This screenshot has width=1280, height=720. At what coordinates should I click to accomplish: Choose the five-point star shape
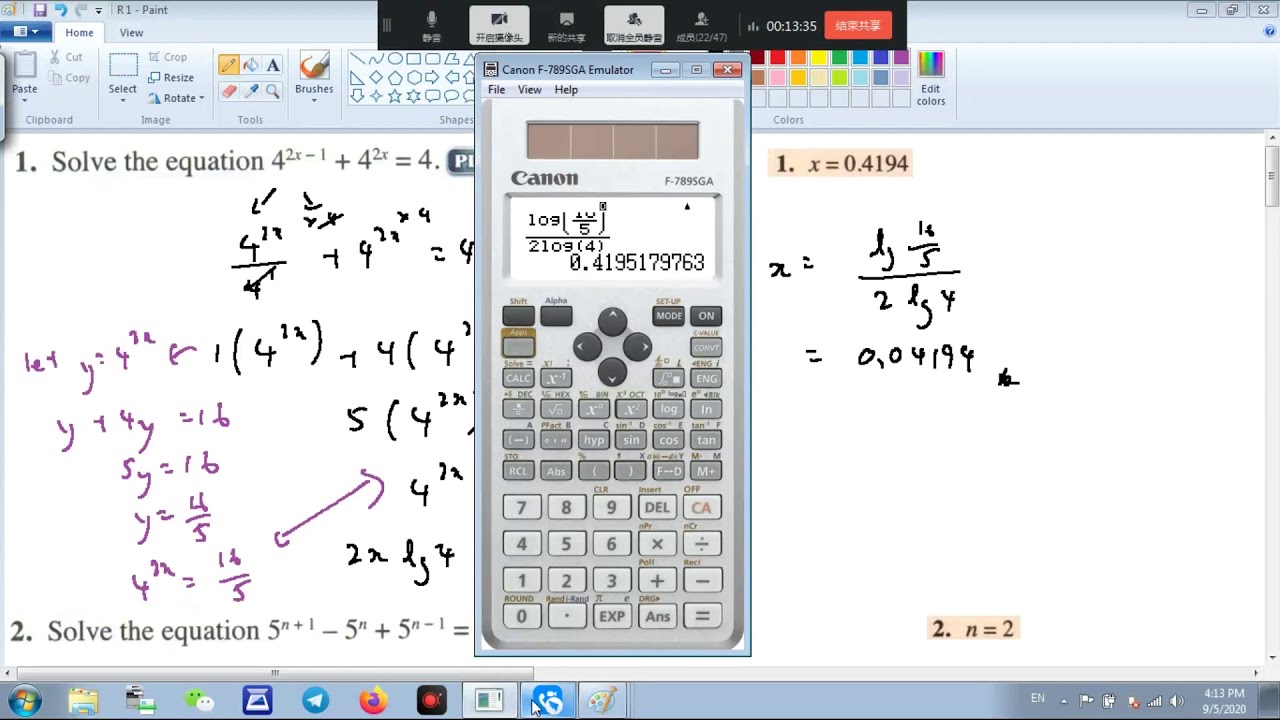coord(395,96)
